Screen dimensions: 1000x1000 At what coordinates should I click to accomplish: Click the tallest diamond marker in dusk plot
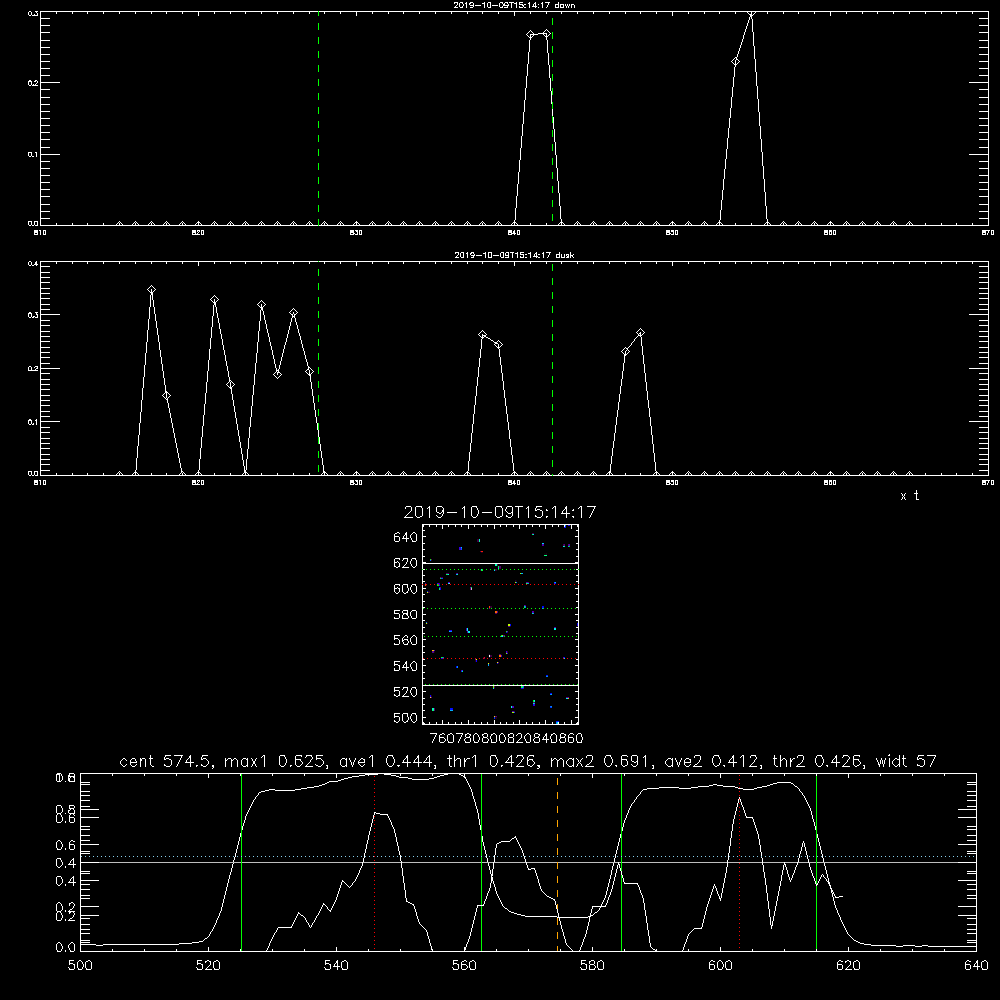[x=151, y=290]
